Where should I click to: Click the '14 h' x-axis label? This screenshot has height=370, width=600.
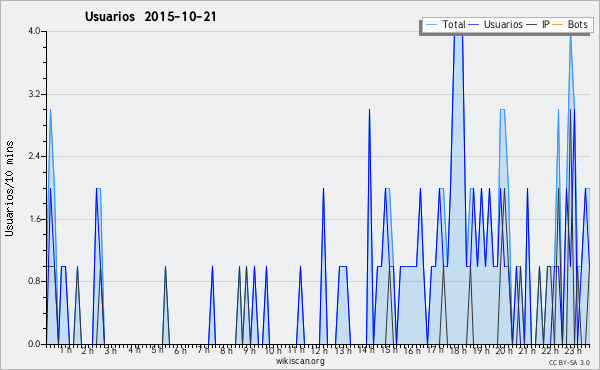[x=366, y=350]
